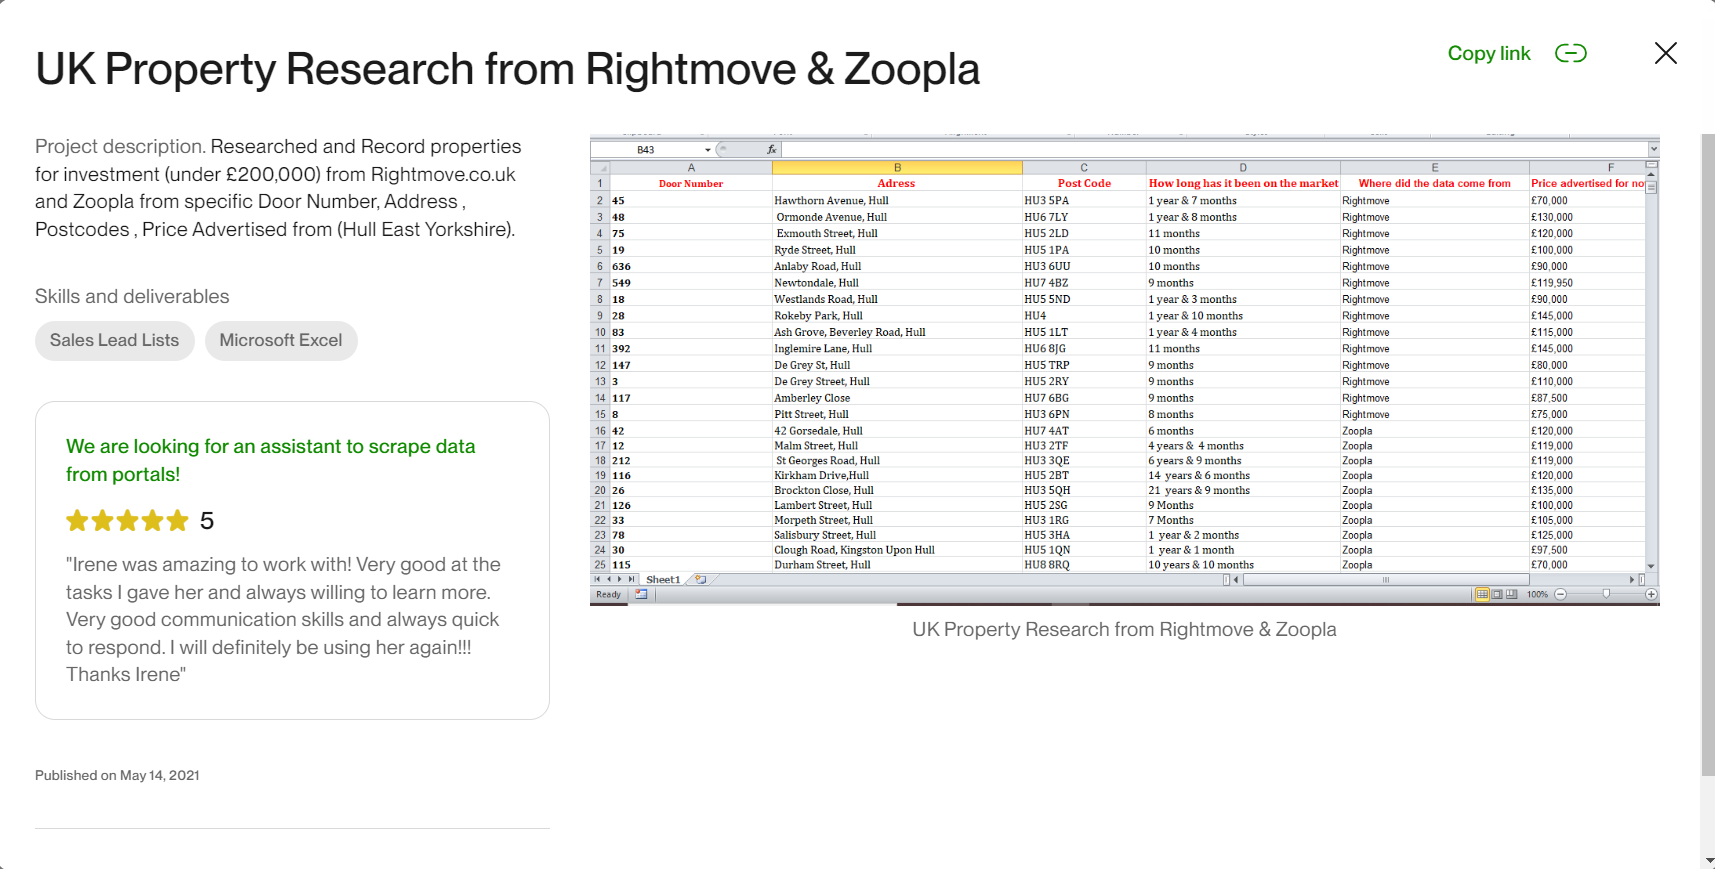Click the zoom slider handle
The height and width of the screenshot is (869, 1715).
coord(1606,594)
